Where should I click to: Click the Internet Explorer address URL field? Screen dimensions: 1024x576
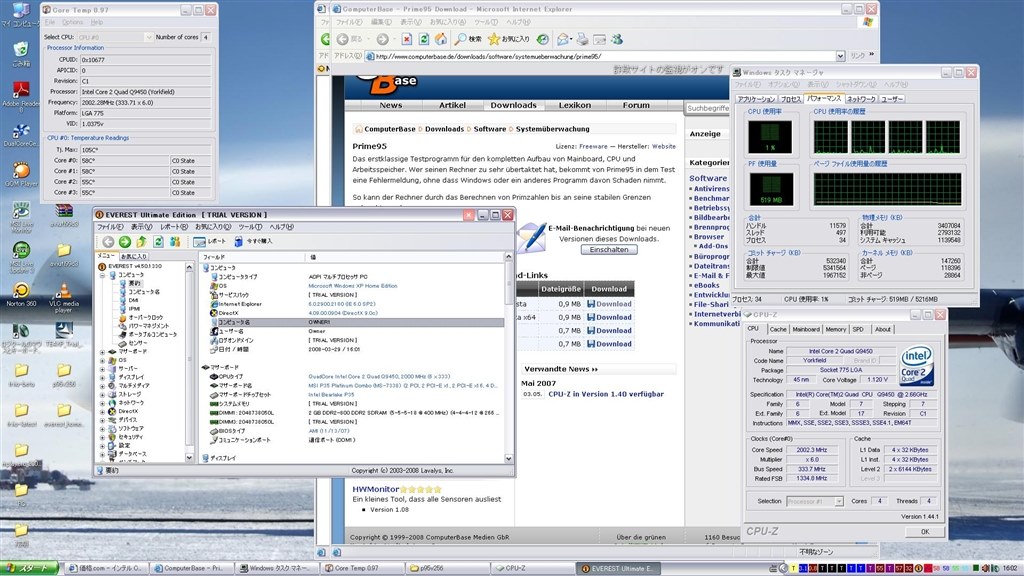(x=604, y=56)
